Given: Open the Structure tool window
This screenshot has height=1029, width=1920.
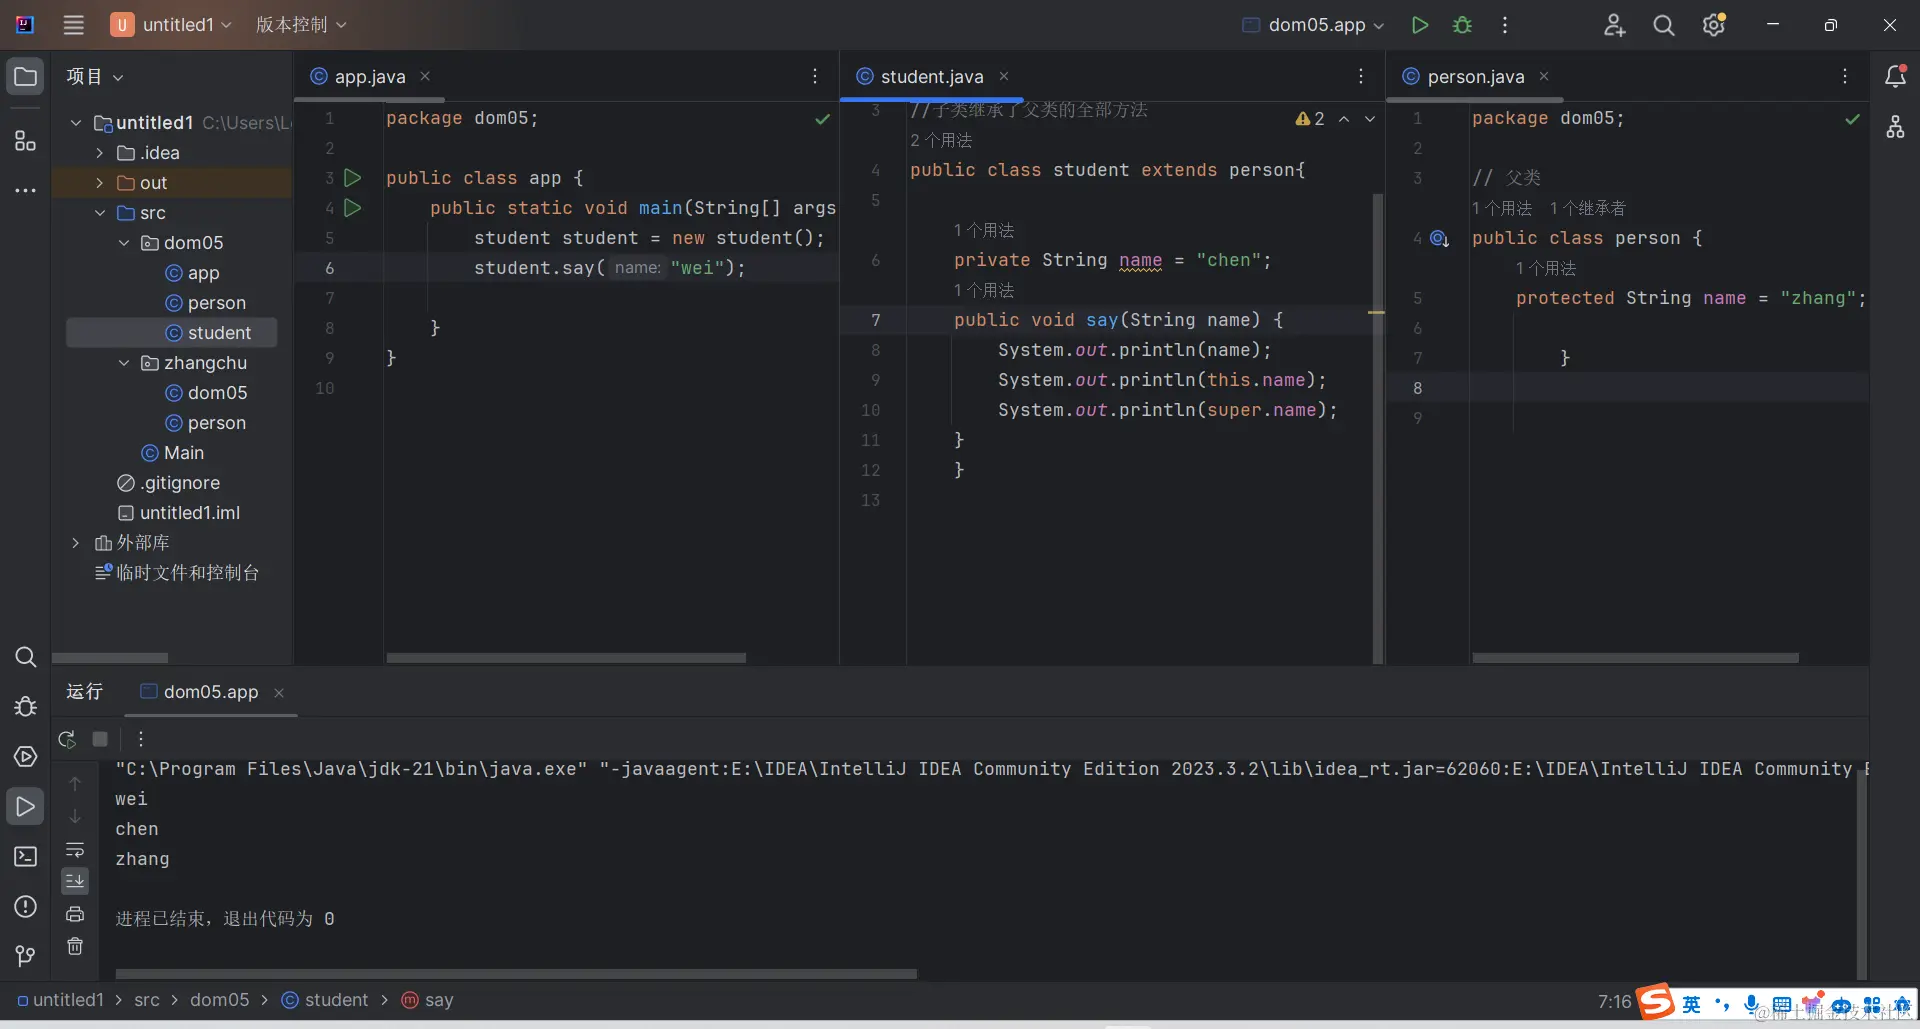Looking at the screenshot, I should pos(26,141).
